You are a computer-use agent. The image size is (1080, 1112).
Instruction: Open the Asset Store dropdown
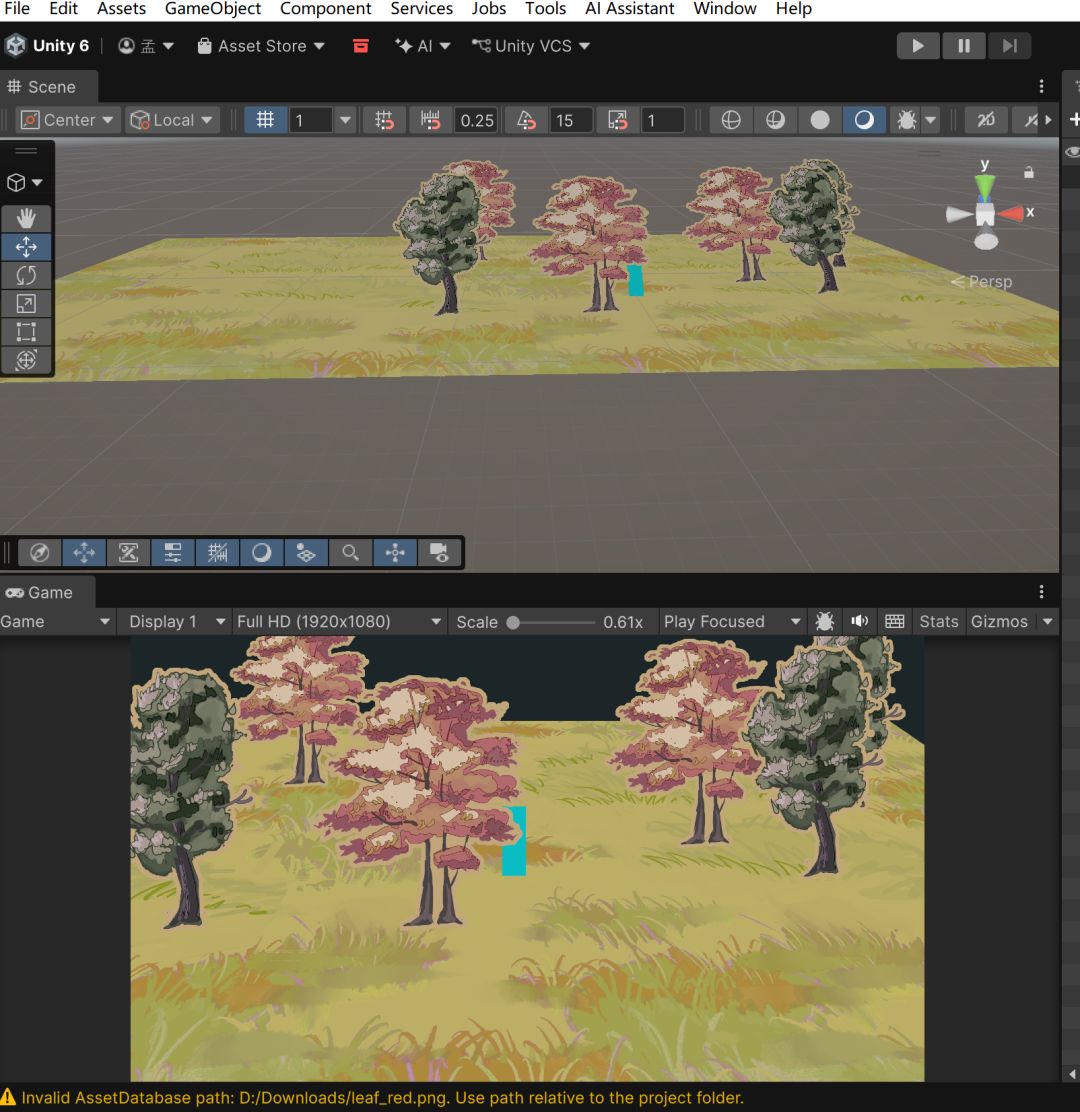tap(261, 46)
